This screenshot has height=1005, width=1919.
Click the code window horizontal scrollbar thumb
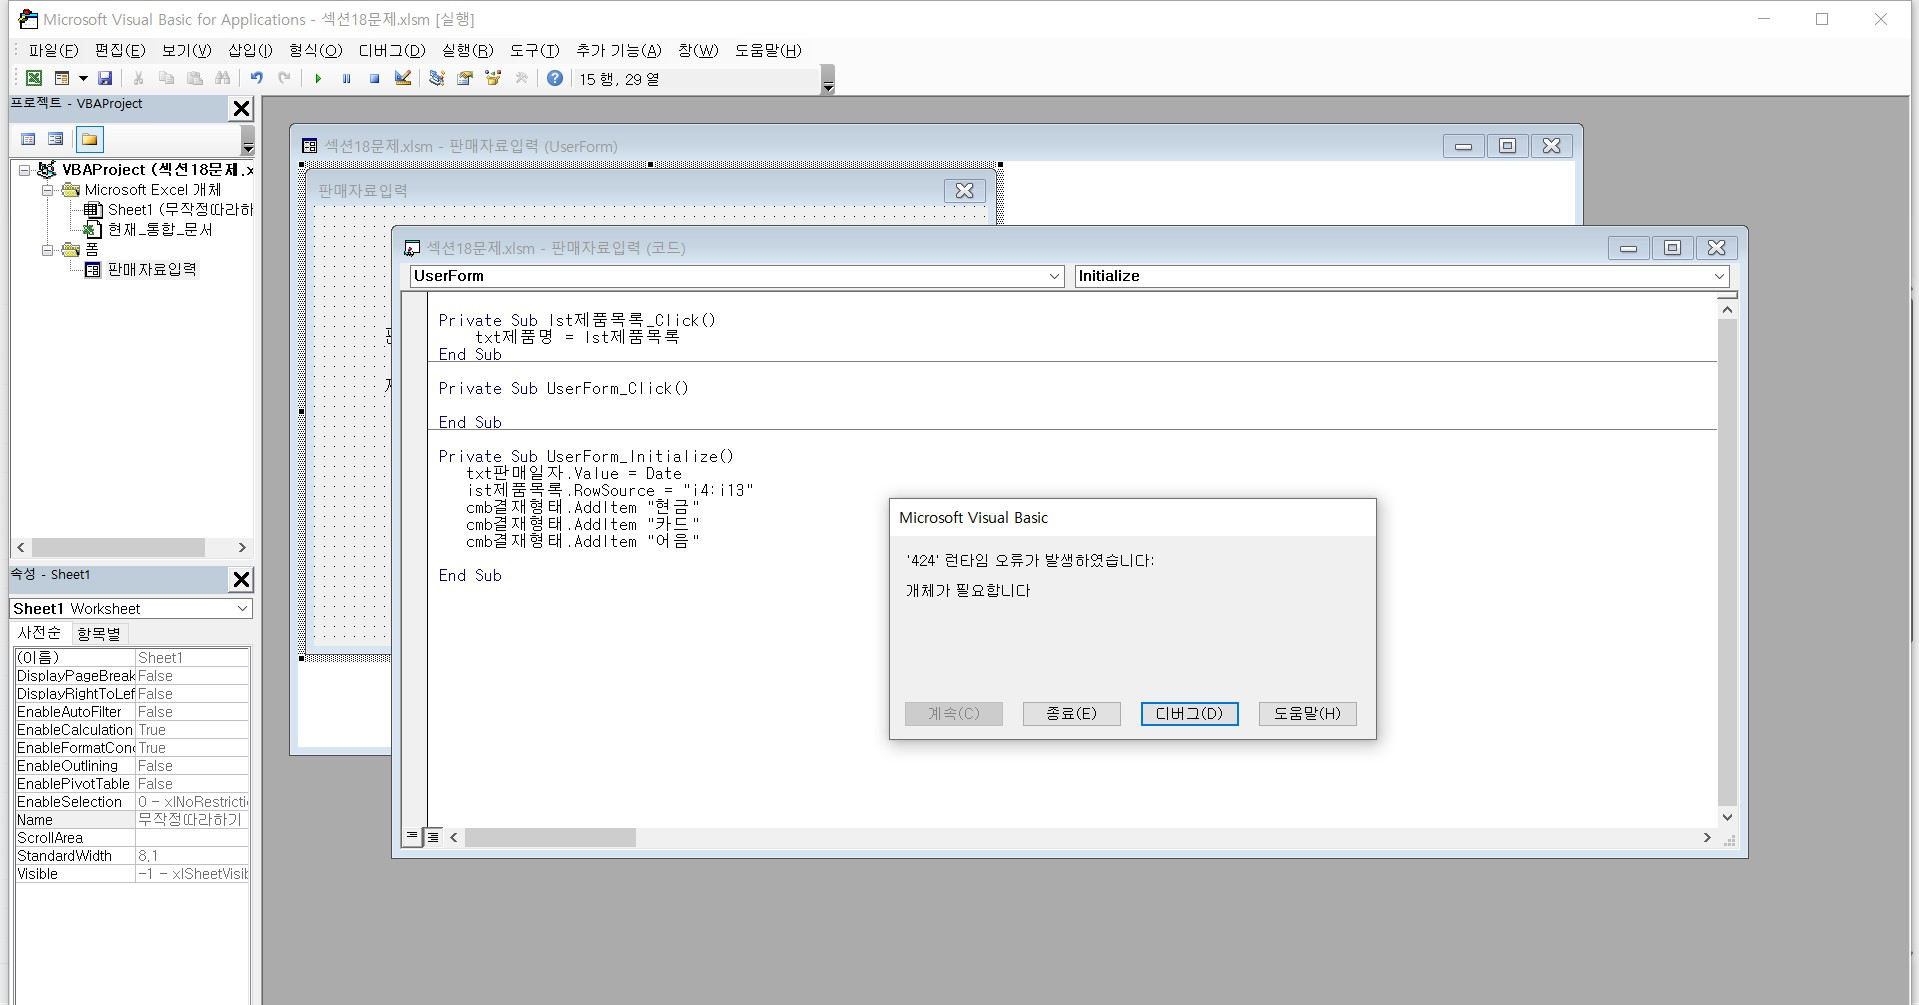coord(550,837)
